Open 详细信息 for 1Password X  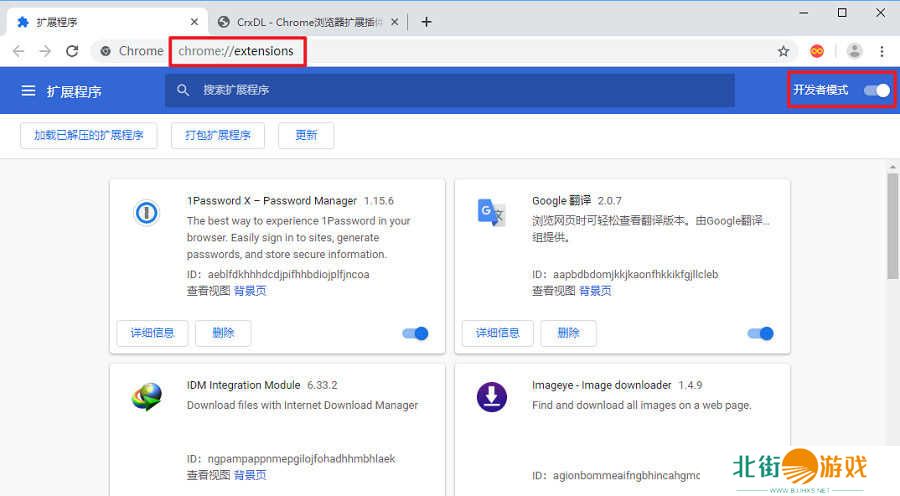point(152,333)
